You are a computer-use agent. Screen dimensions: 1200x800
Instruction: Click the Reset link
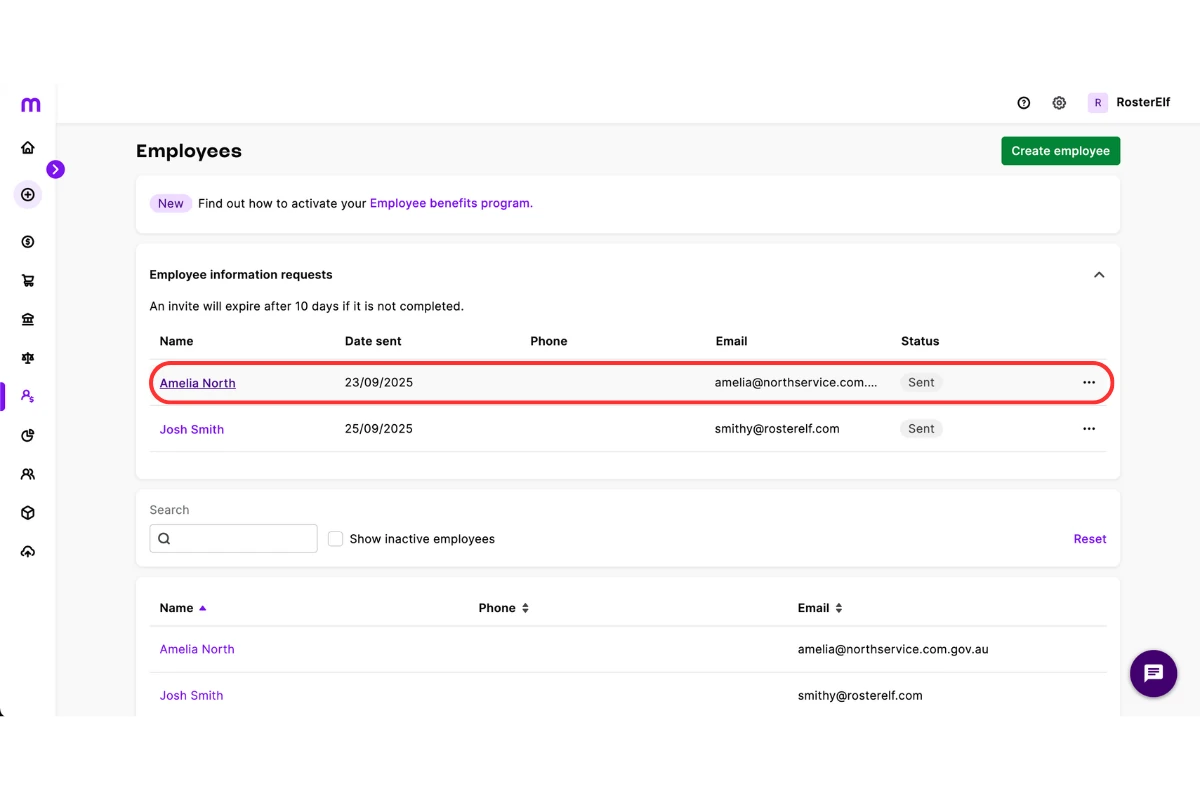(x=1090, y=539)
